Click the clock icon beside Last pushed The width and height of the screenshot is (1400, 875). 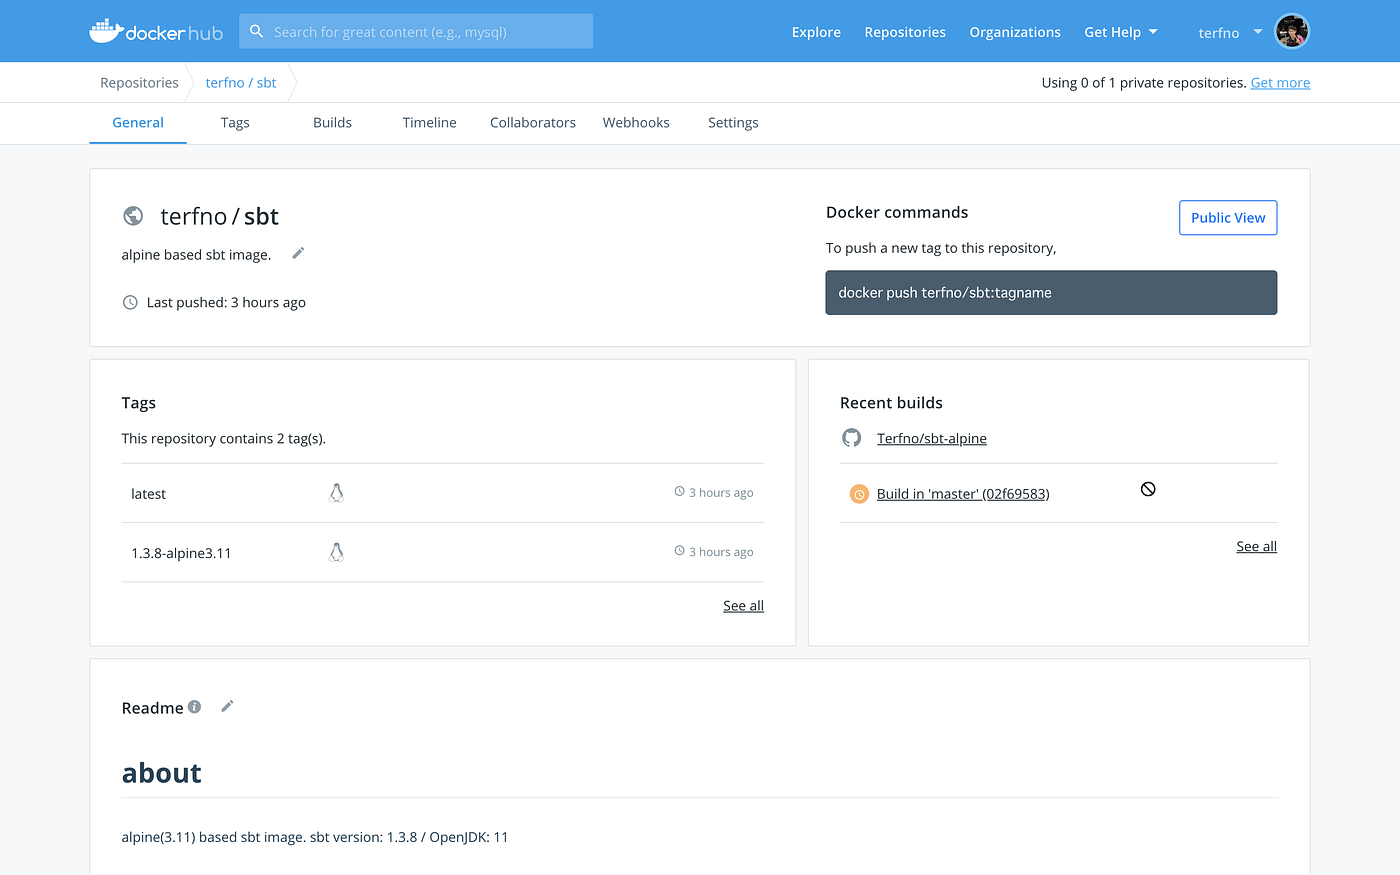tap(130, 302)
